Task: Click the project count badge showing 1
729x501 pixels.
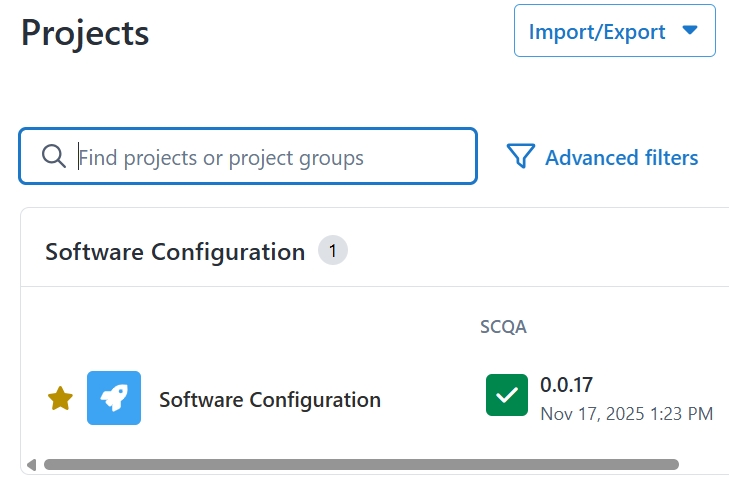Action: (333, 251)
